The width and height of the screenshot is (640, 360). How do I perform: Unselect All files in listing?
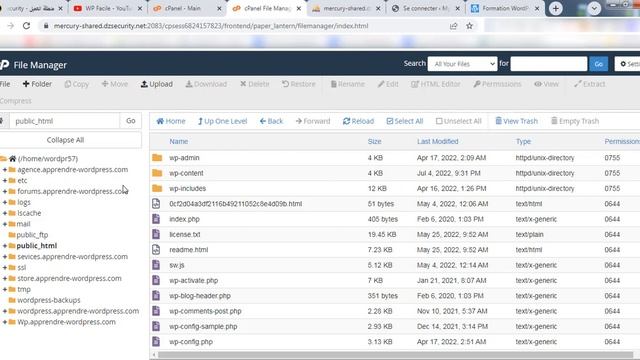(459, 121)
